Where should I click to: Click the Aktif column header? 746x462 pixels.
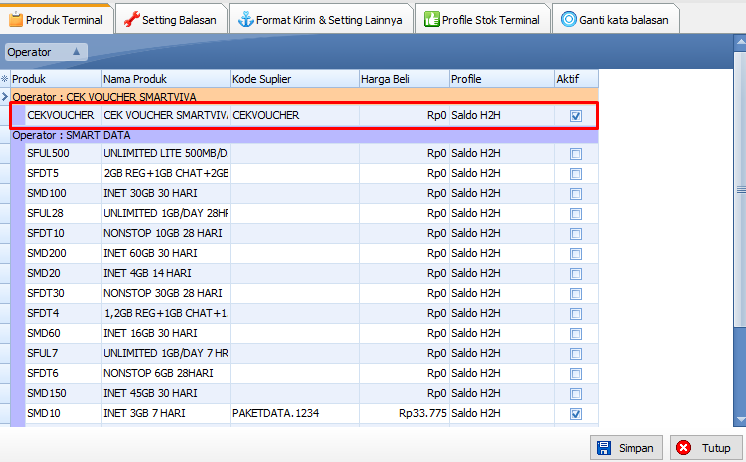click(x=577, y=79)
